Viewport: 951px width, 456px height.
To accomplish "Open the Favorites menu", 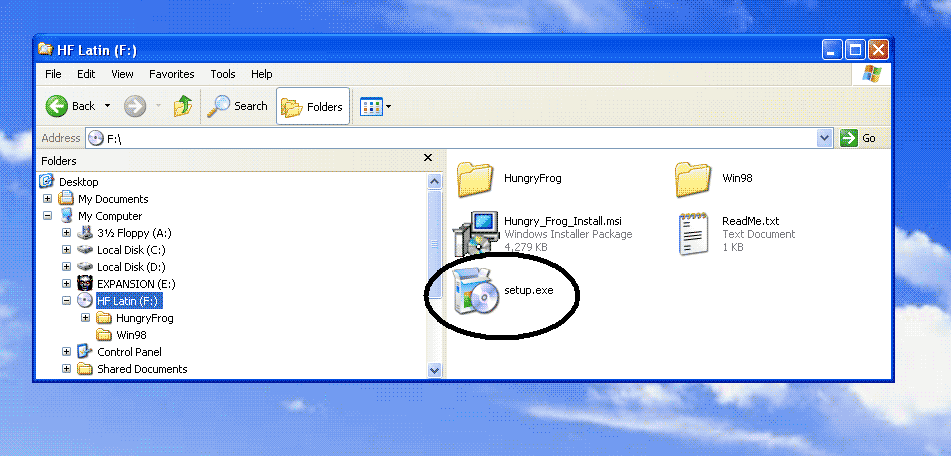I will [171, 74].
